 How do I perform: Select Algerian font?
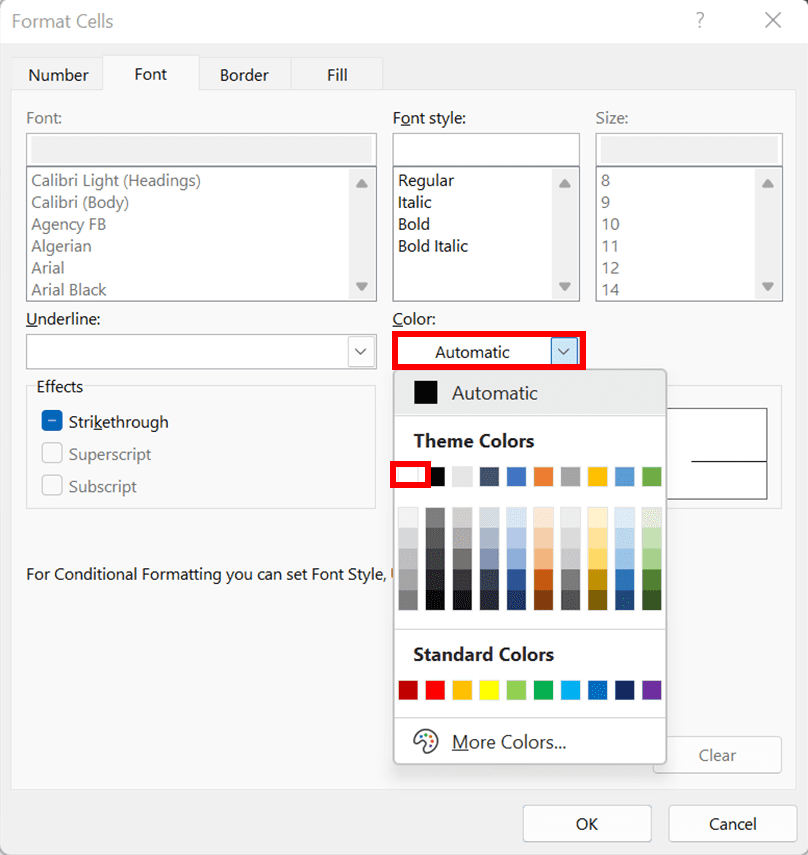61,246
